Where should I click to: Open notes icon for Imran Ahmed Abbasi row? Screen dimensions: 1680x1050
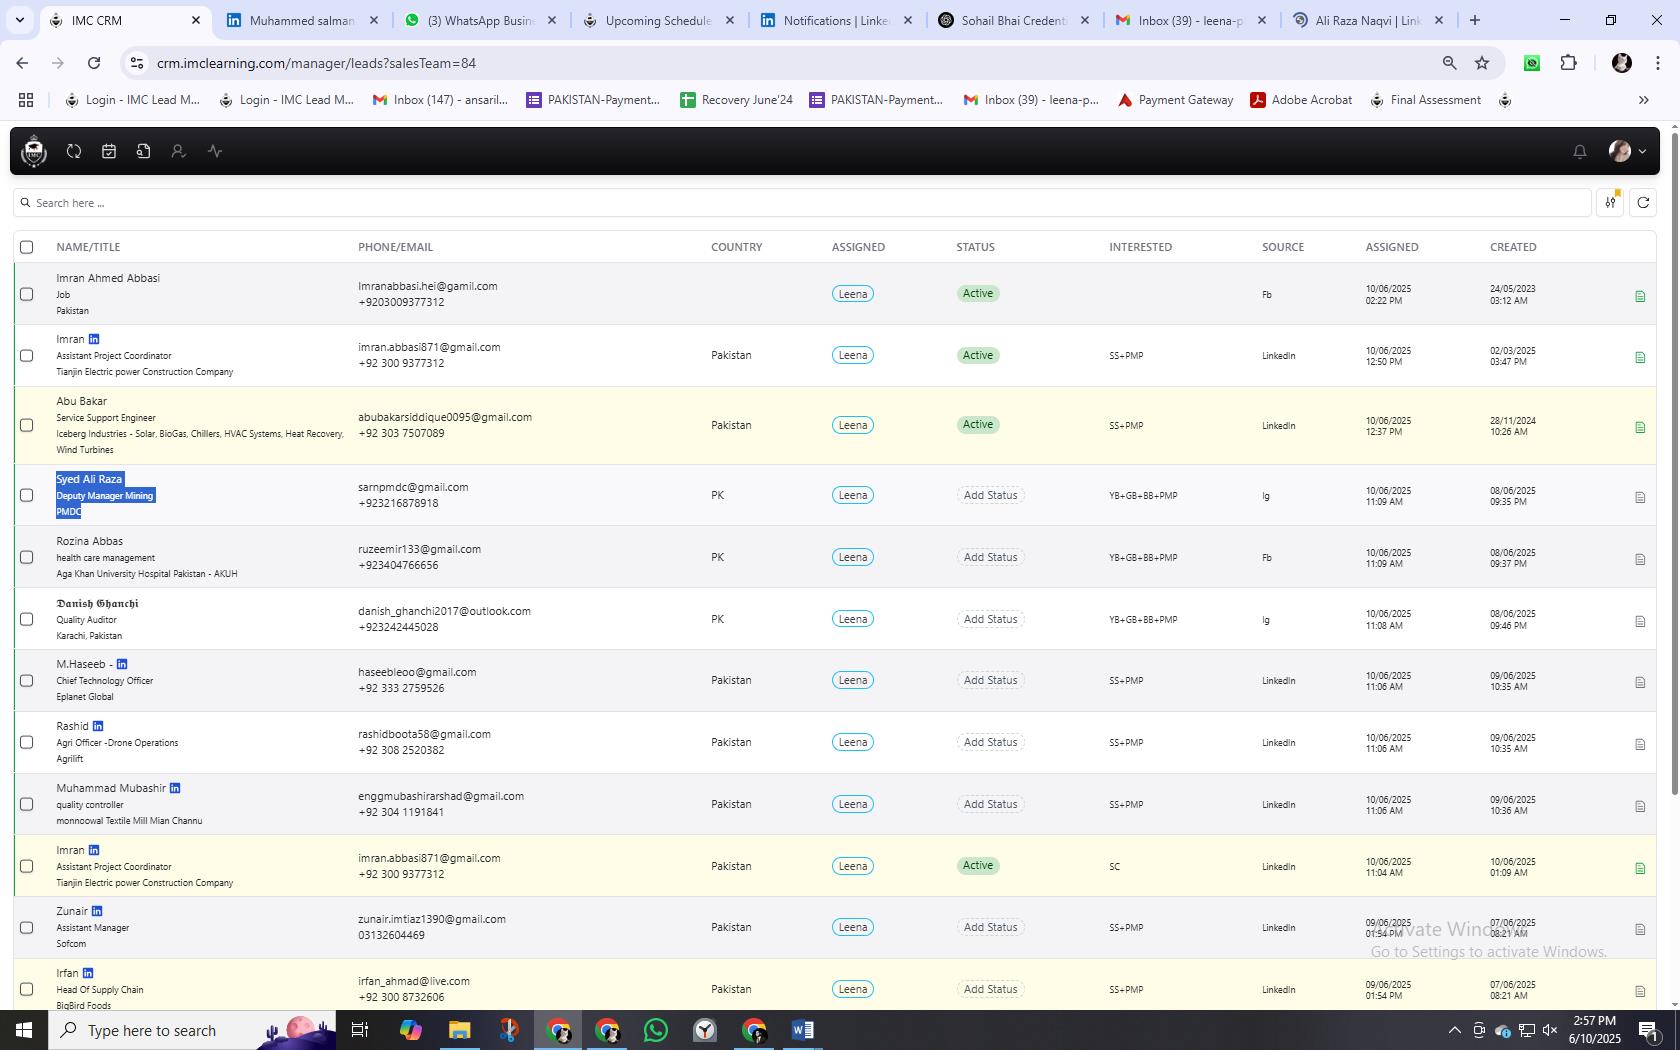pyautogui.click(x=1640, y=296)
